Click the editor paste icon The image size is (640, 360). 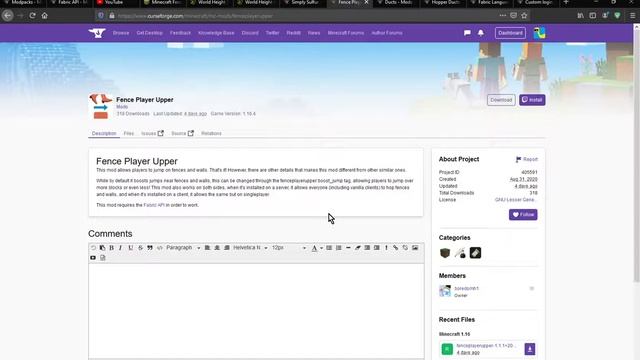click(102, 248)
